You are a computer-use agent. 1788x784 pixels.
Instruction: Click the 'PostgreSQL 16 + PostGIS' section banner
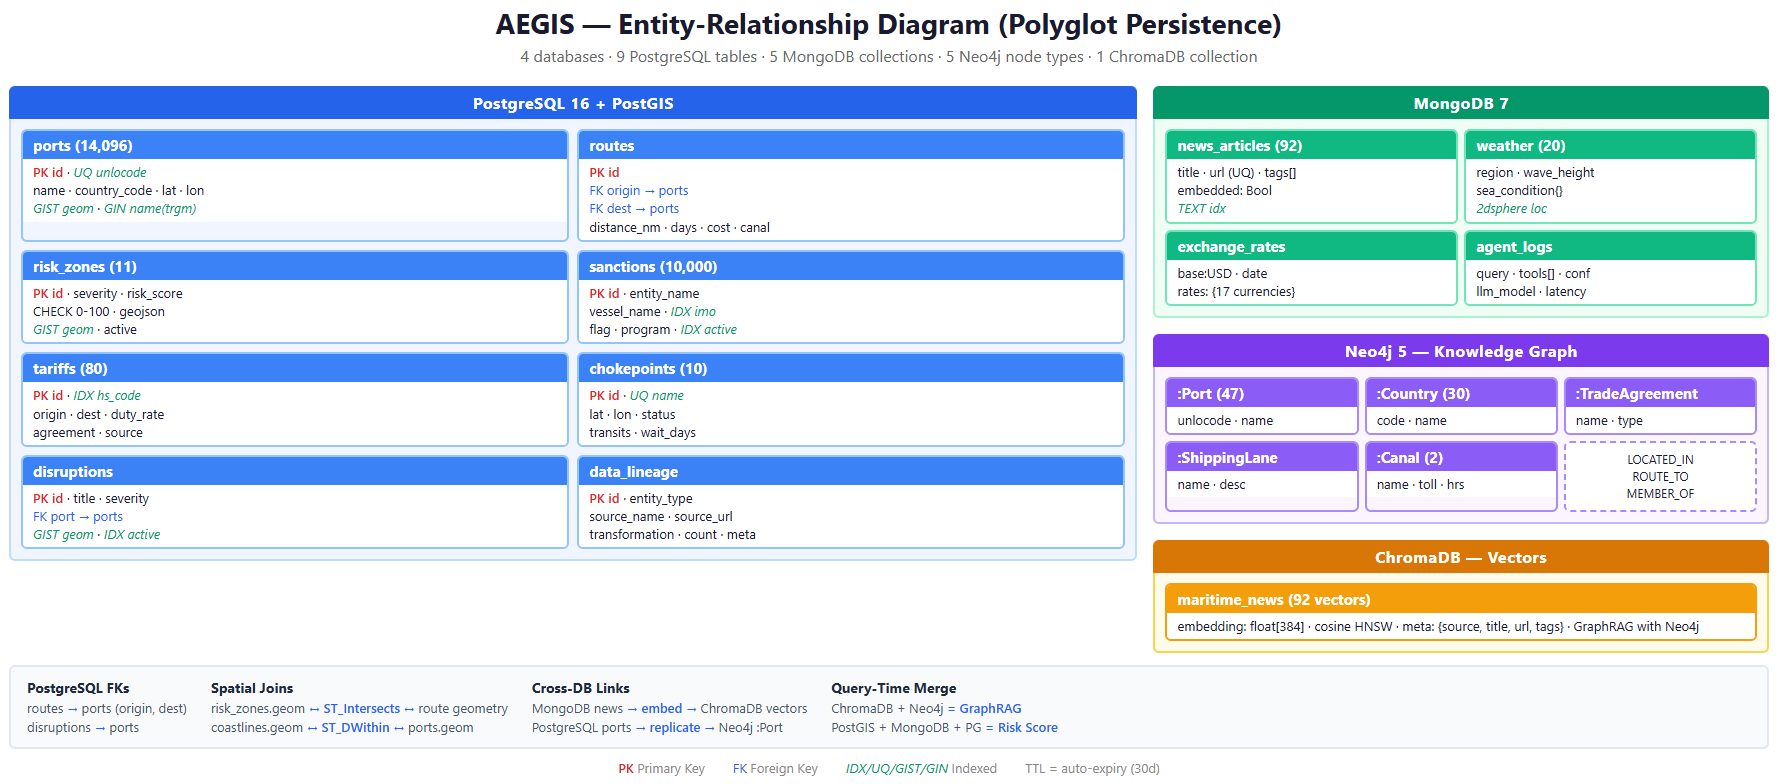573,103
